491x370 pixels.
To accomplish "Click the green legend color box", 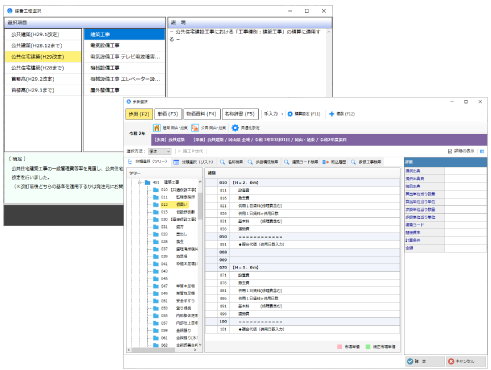I will tap(368, 347).
